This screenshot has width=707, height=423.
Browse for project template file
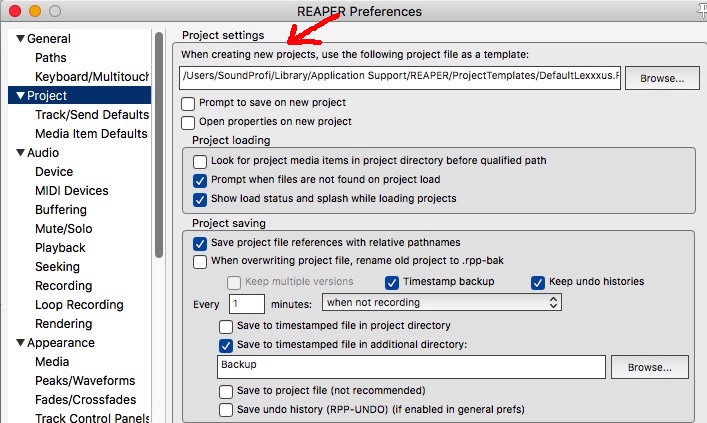[661, 78]
